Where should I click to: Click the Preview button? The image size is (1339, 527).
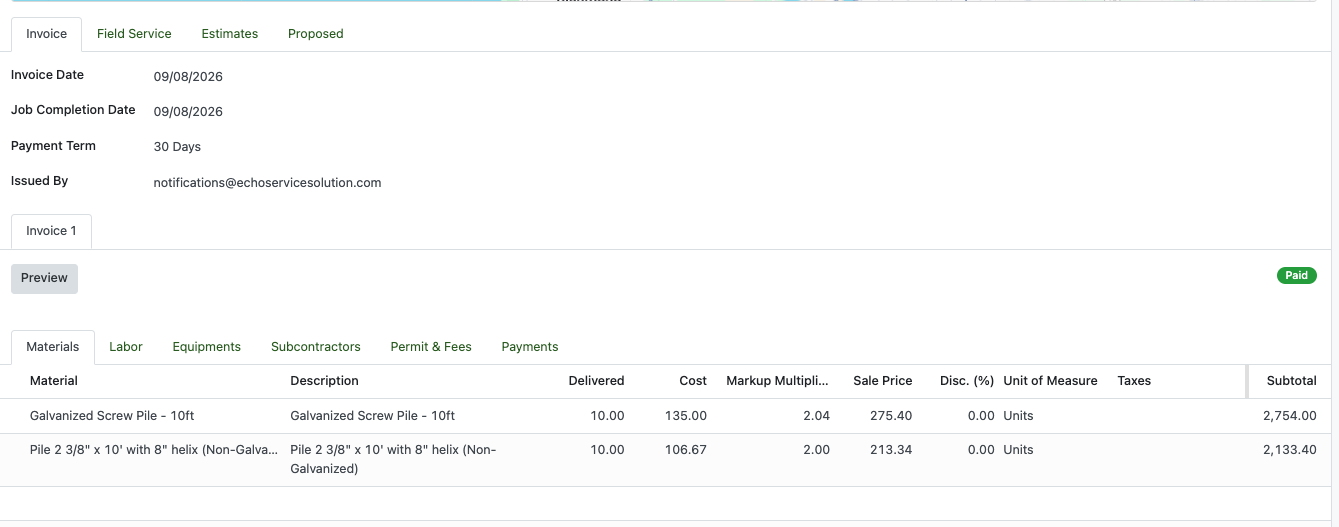pyautogui.click(x=44, y=278)
